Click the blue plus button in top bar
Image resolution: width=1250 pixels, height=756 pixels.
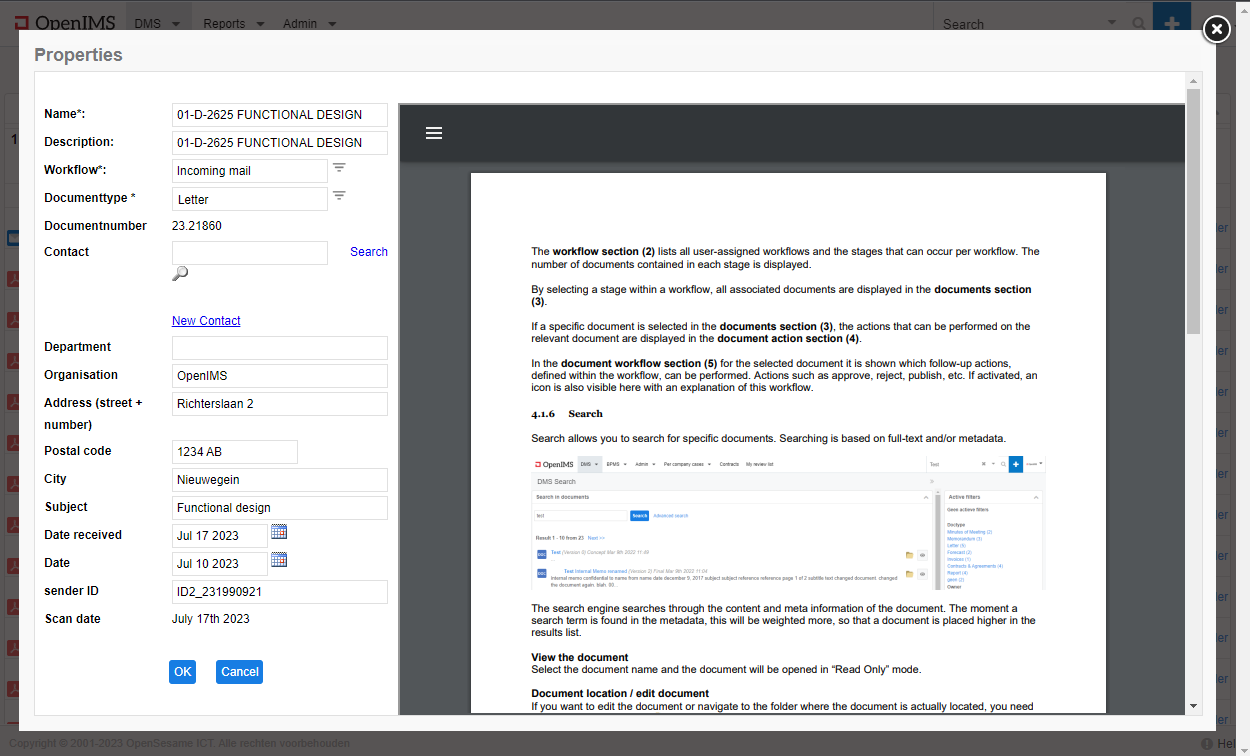[1171, 22]
